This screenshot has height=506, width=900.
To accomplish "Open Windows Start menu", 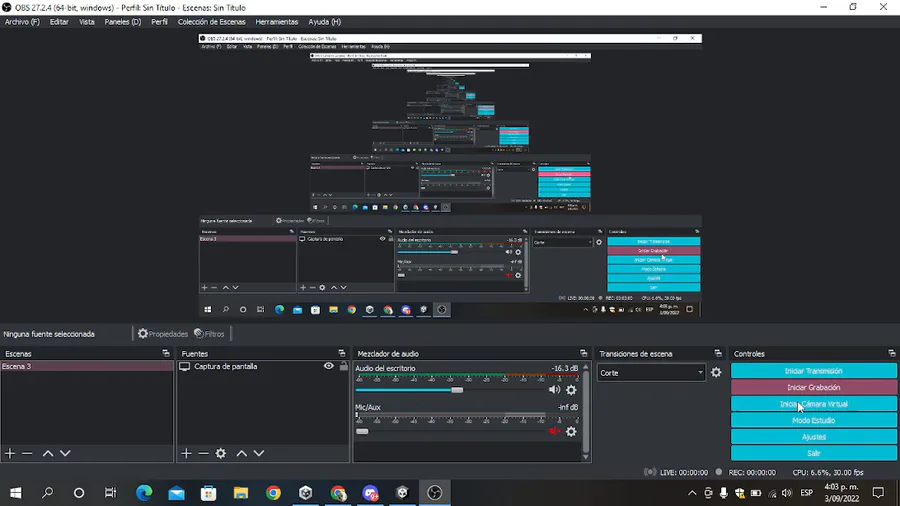I will coord(15,493).
